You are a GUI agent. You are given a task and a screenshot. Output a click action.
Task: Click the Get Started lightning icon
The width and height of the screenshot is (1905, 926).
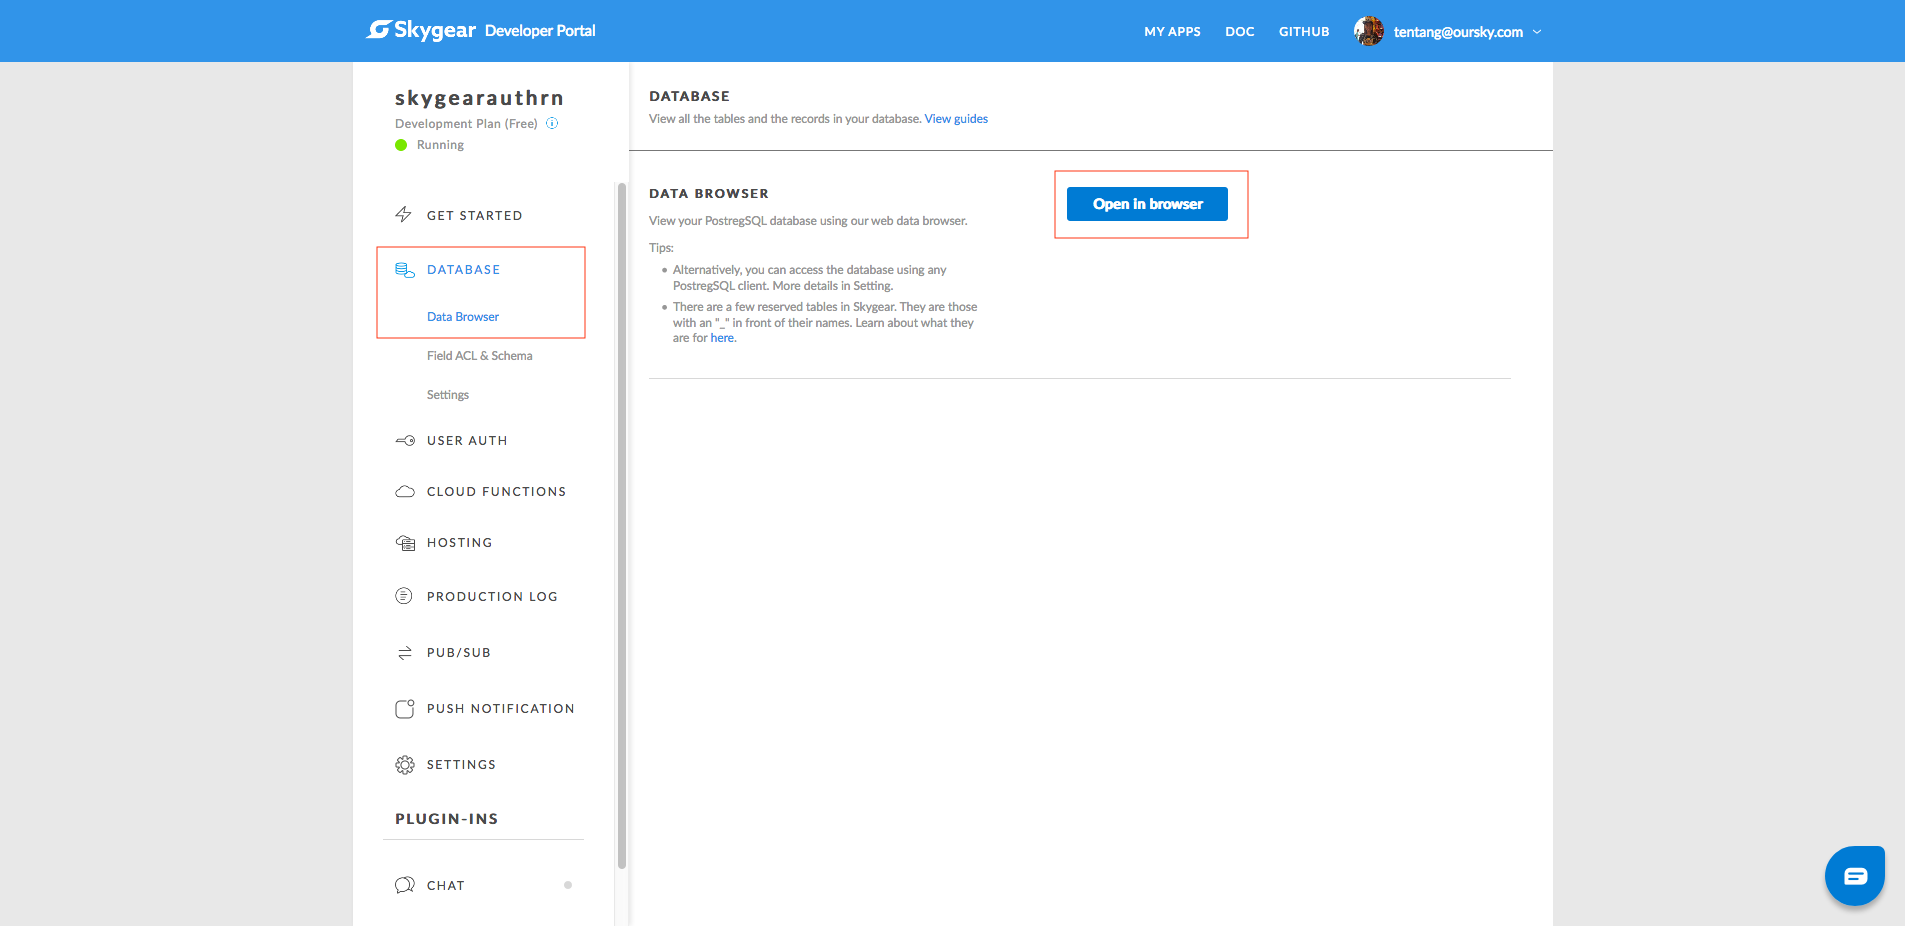pos(404,215)
